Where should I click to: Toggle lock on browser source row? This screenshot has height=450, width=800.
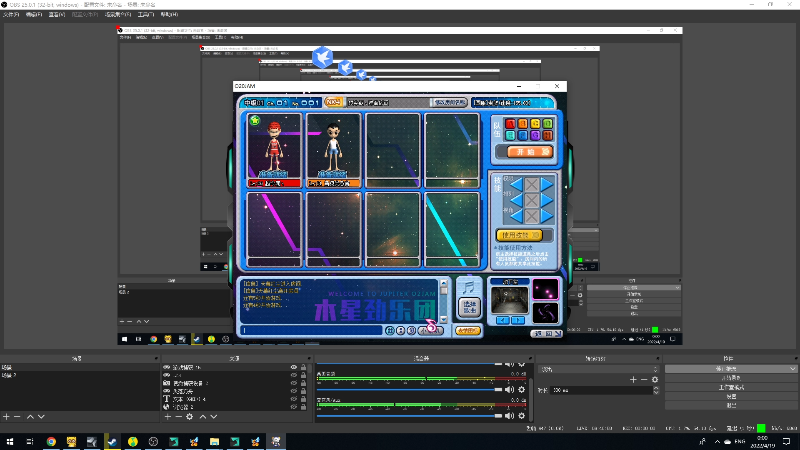pos(304,407)
